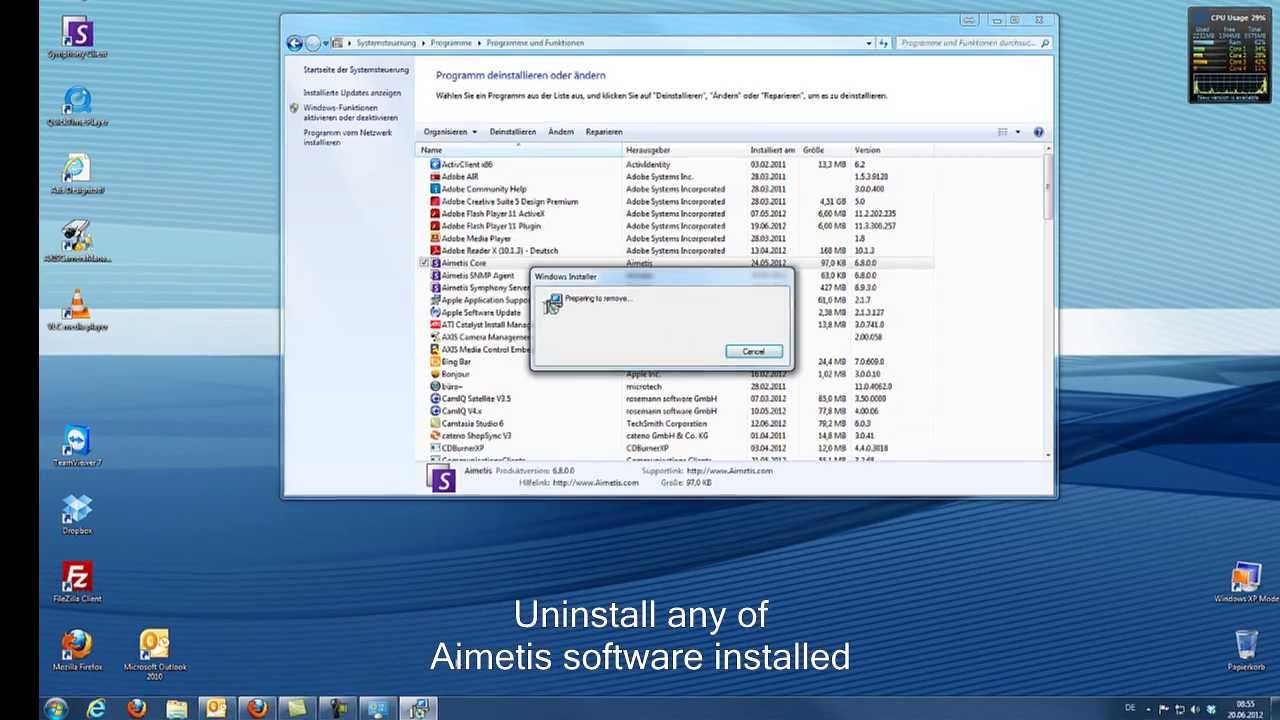1280x720 pixels.
Task: Open Windows XP Mode desktop shortcut
Action: pyautogui.click(x=1246, y=583)
